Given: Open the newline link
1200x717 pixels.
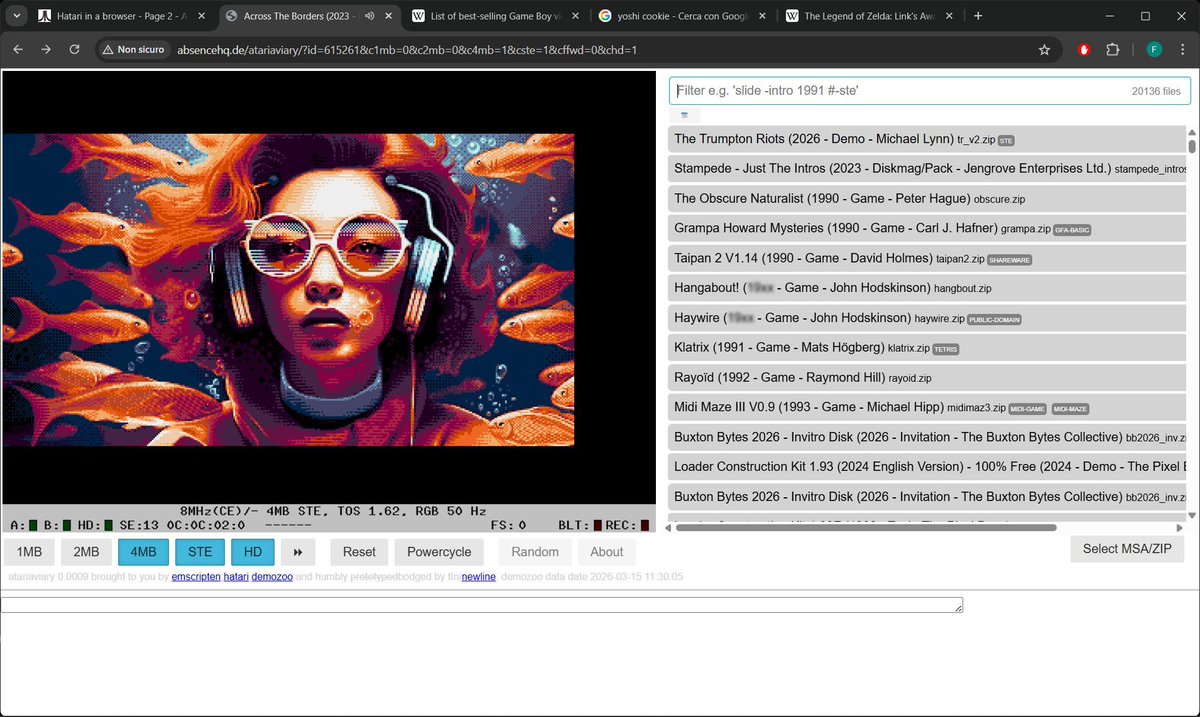Looking at the screenshot, I should (479, 577).
